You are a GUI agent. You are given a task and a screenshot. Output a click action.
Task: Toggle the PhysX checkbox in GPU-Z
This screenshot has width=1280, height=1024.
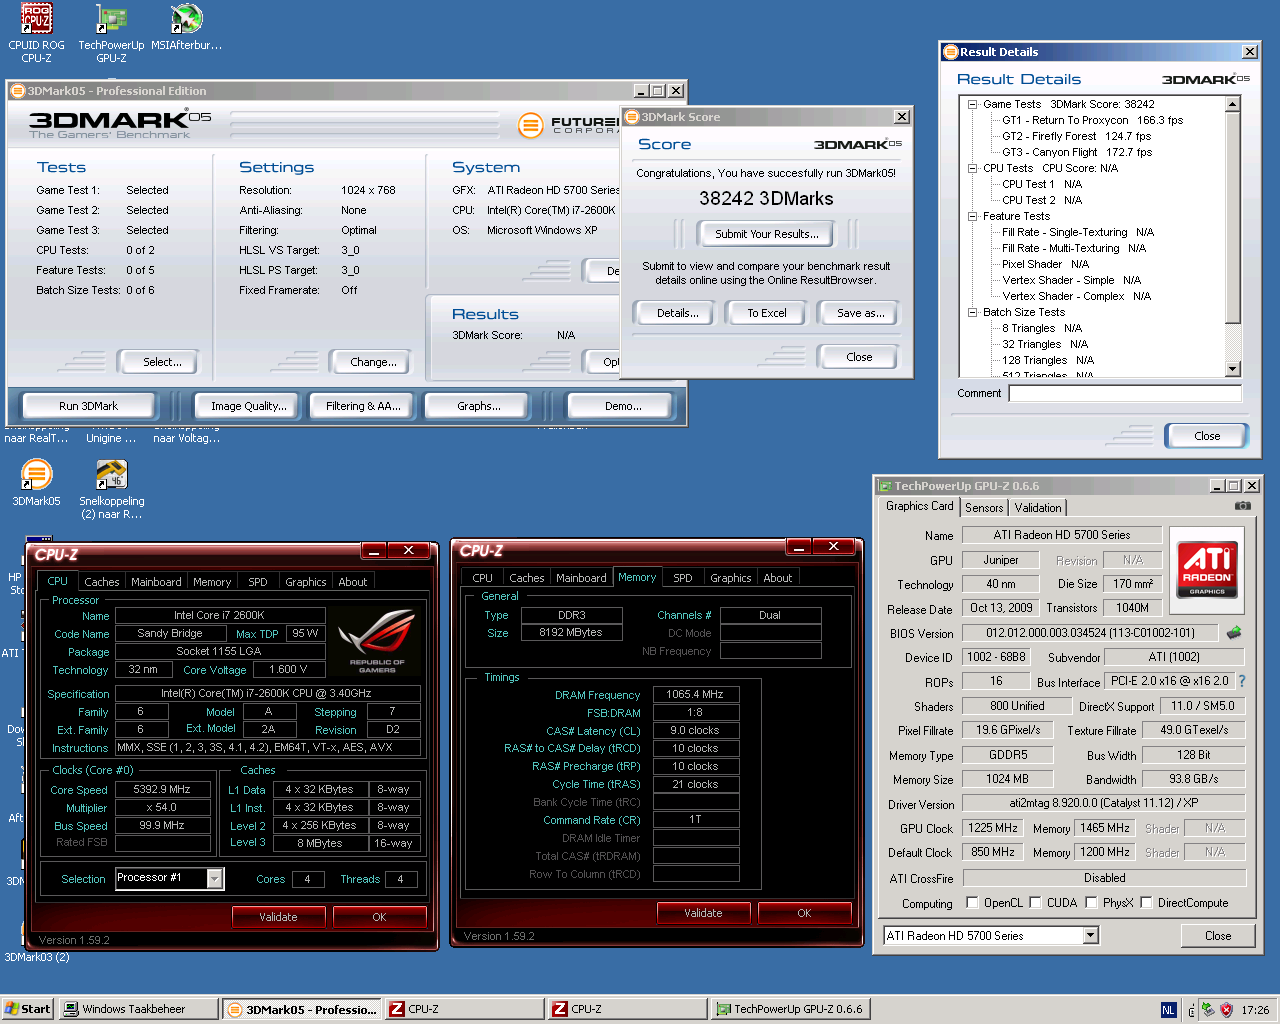click(1091, 902)
